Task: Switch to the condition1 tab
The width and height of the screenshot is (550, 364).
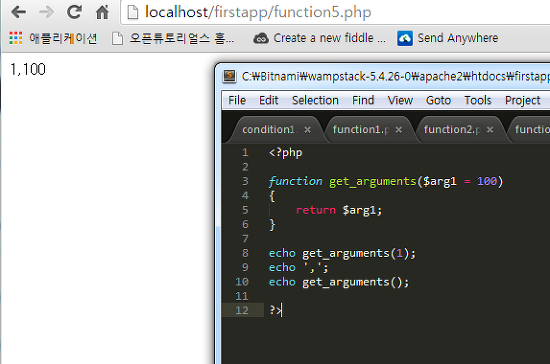Action: (269, 129)
